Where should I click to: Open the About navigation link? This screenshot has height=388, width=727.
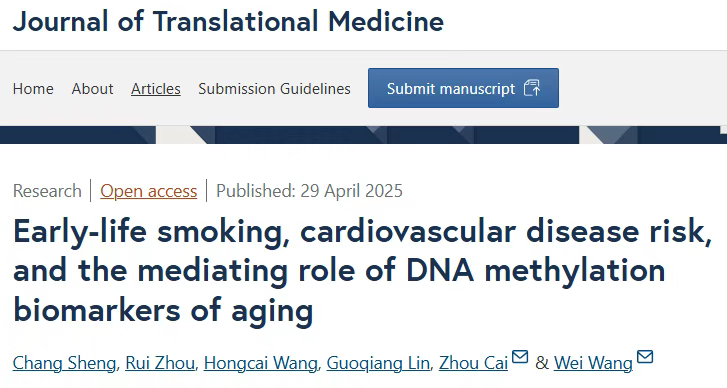92,89
